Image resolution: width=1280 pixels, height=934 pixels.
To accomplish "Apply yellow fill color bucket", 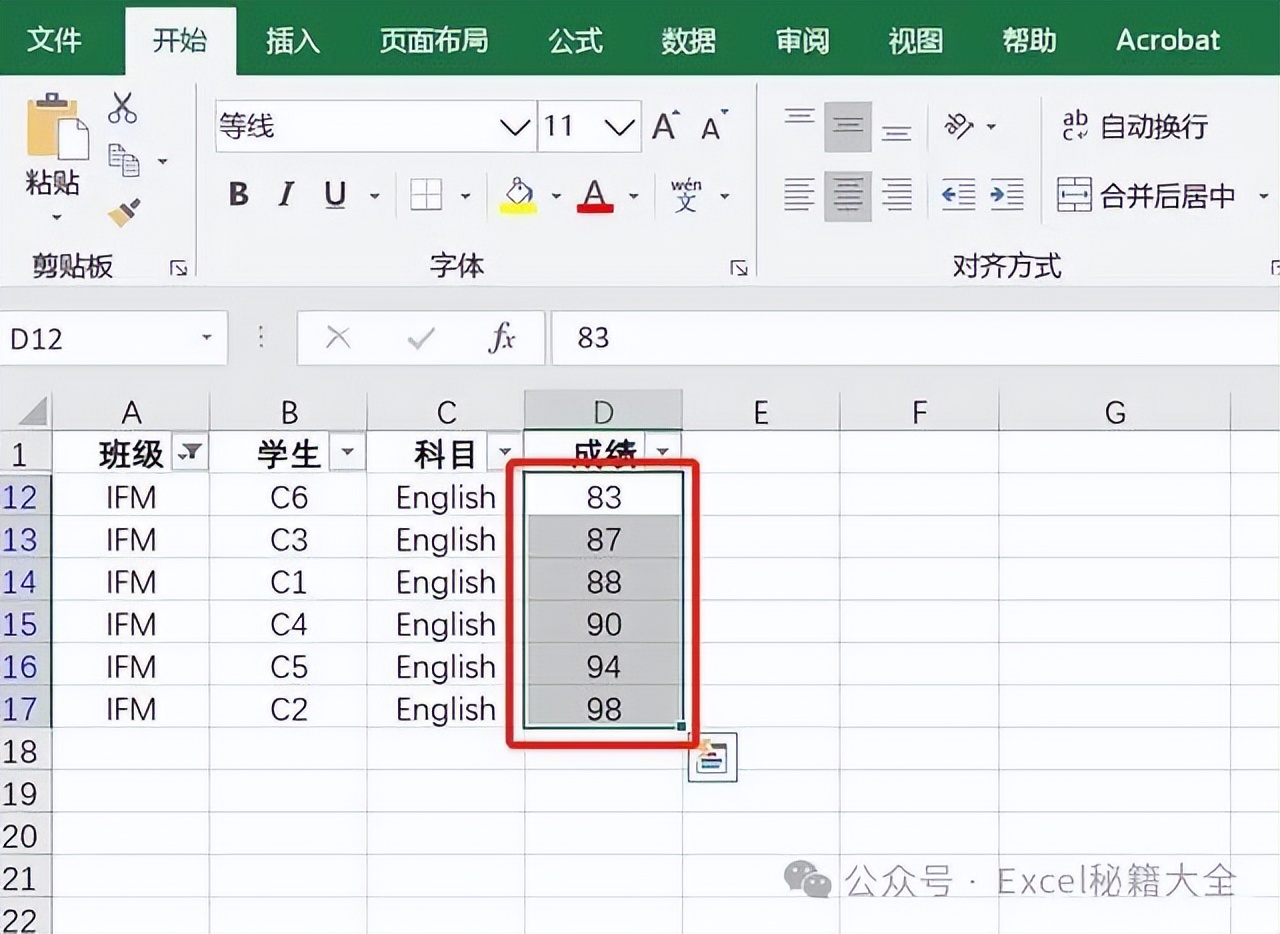I will (519, 195).
